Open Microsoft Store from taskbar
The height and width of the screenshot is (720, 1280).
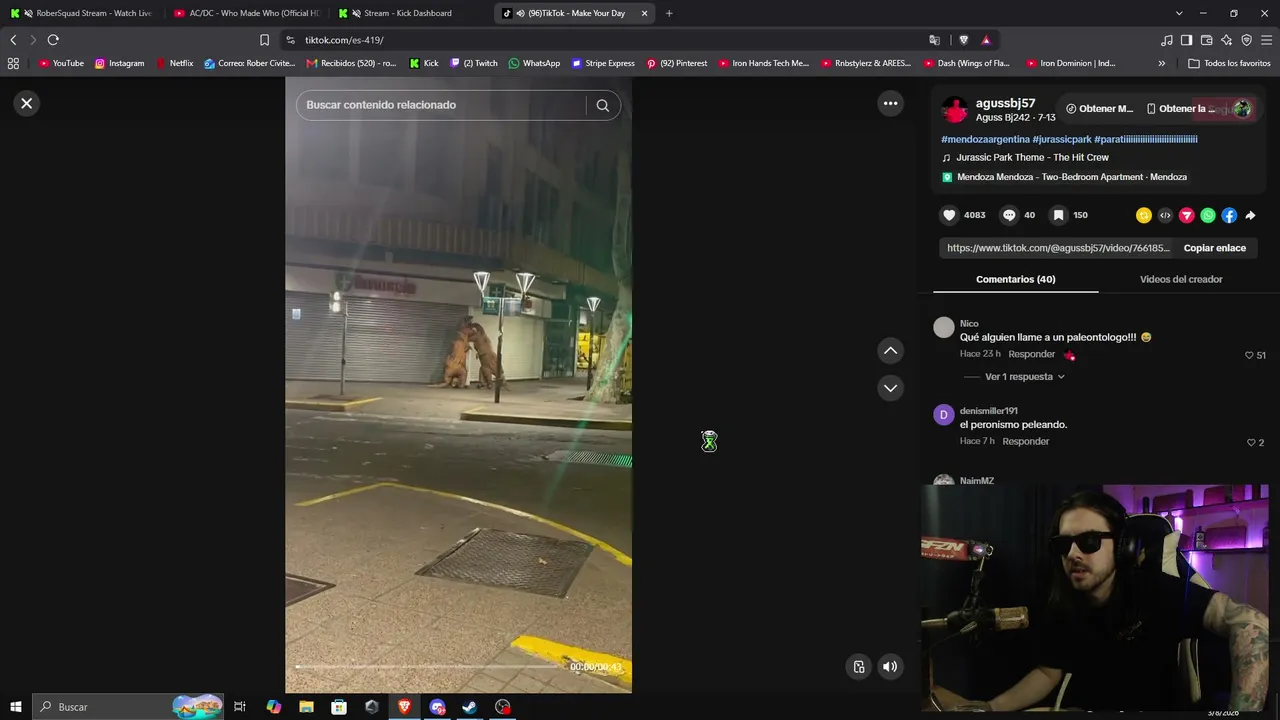tap(339, 707)
